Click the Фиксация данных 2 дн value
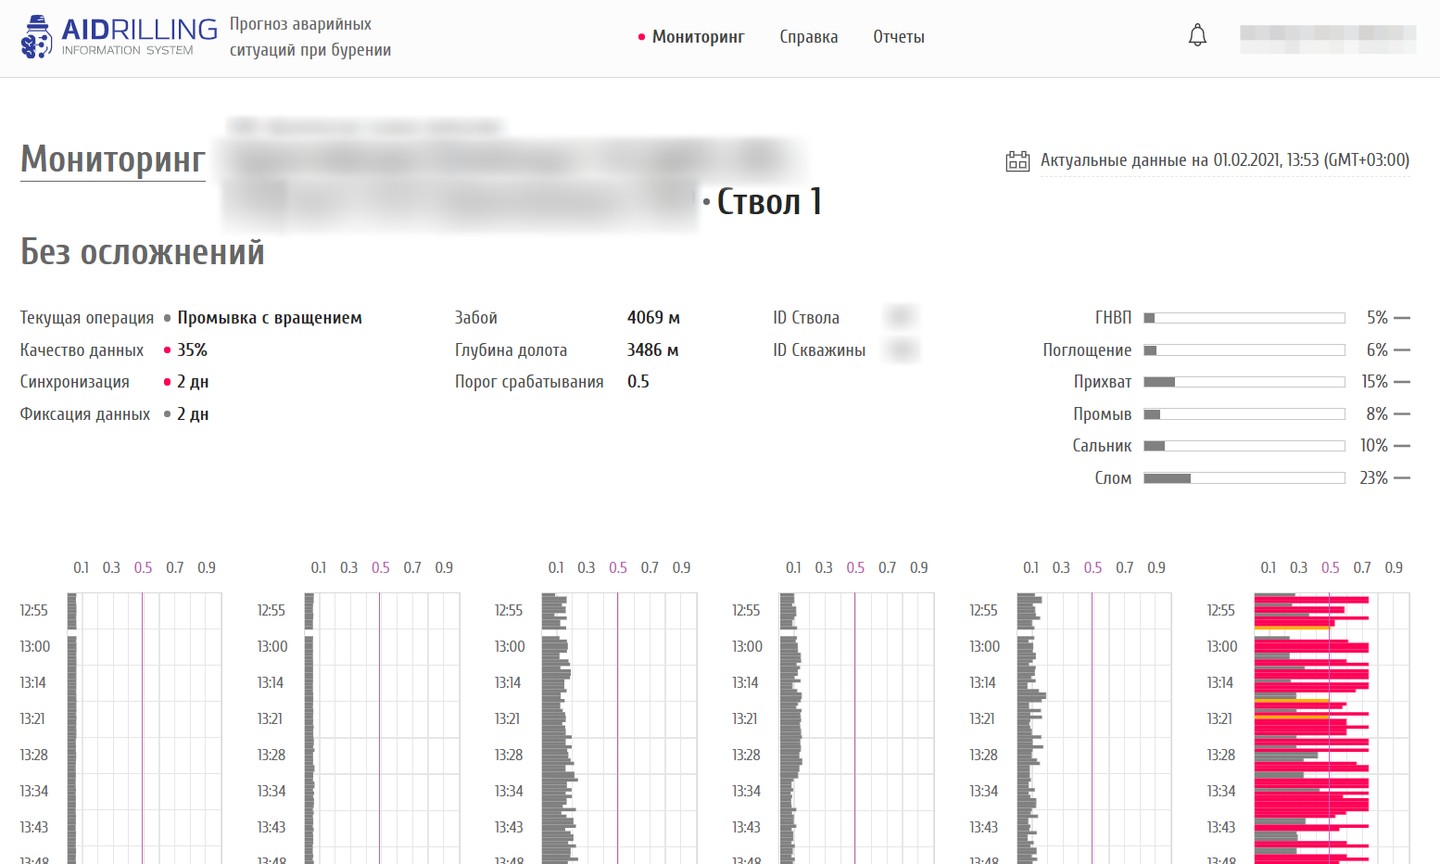The image size is (1440, 864). point(193,414)
